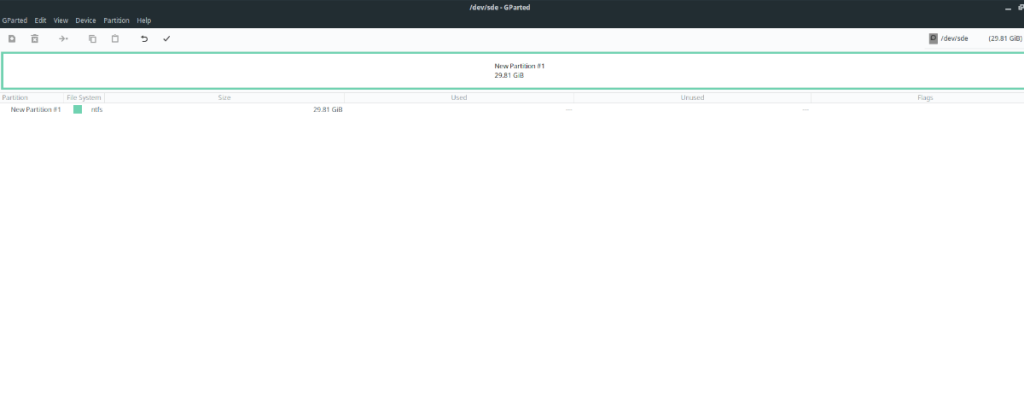This screenshot has width=1024, height=410.
Task: Click the Resize/Move arrow icon
Action: 63,39
